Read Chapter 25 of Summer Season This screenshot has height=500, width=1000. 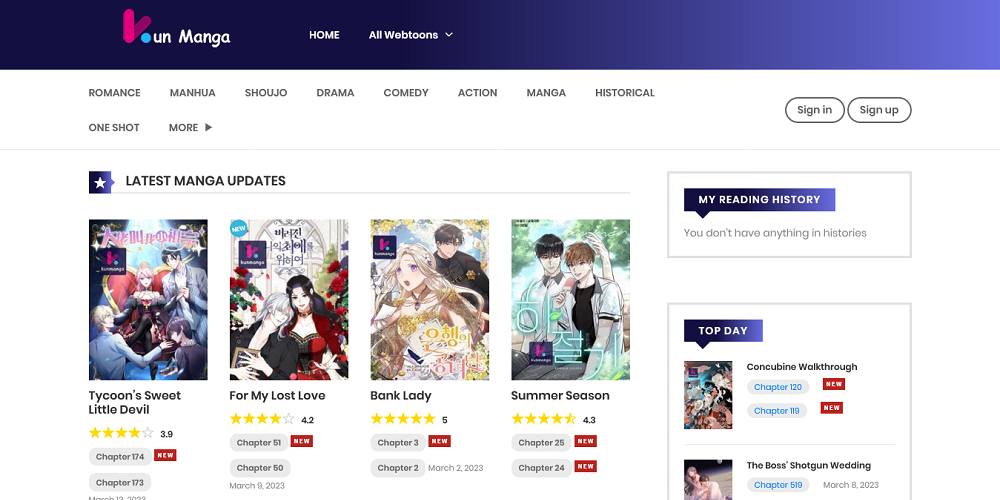pos(541,443)
